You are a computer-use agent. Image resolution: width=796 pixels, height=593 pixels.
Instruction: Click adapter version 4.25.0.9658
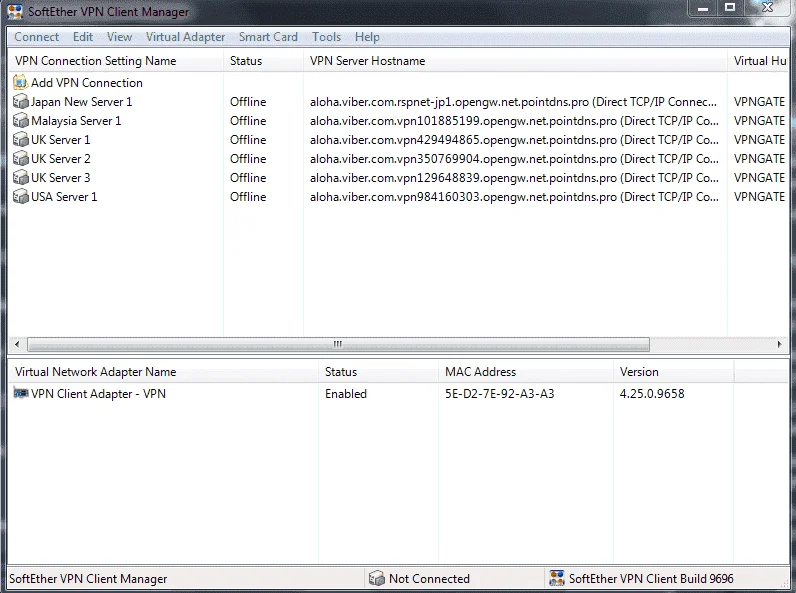[652, 394]
